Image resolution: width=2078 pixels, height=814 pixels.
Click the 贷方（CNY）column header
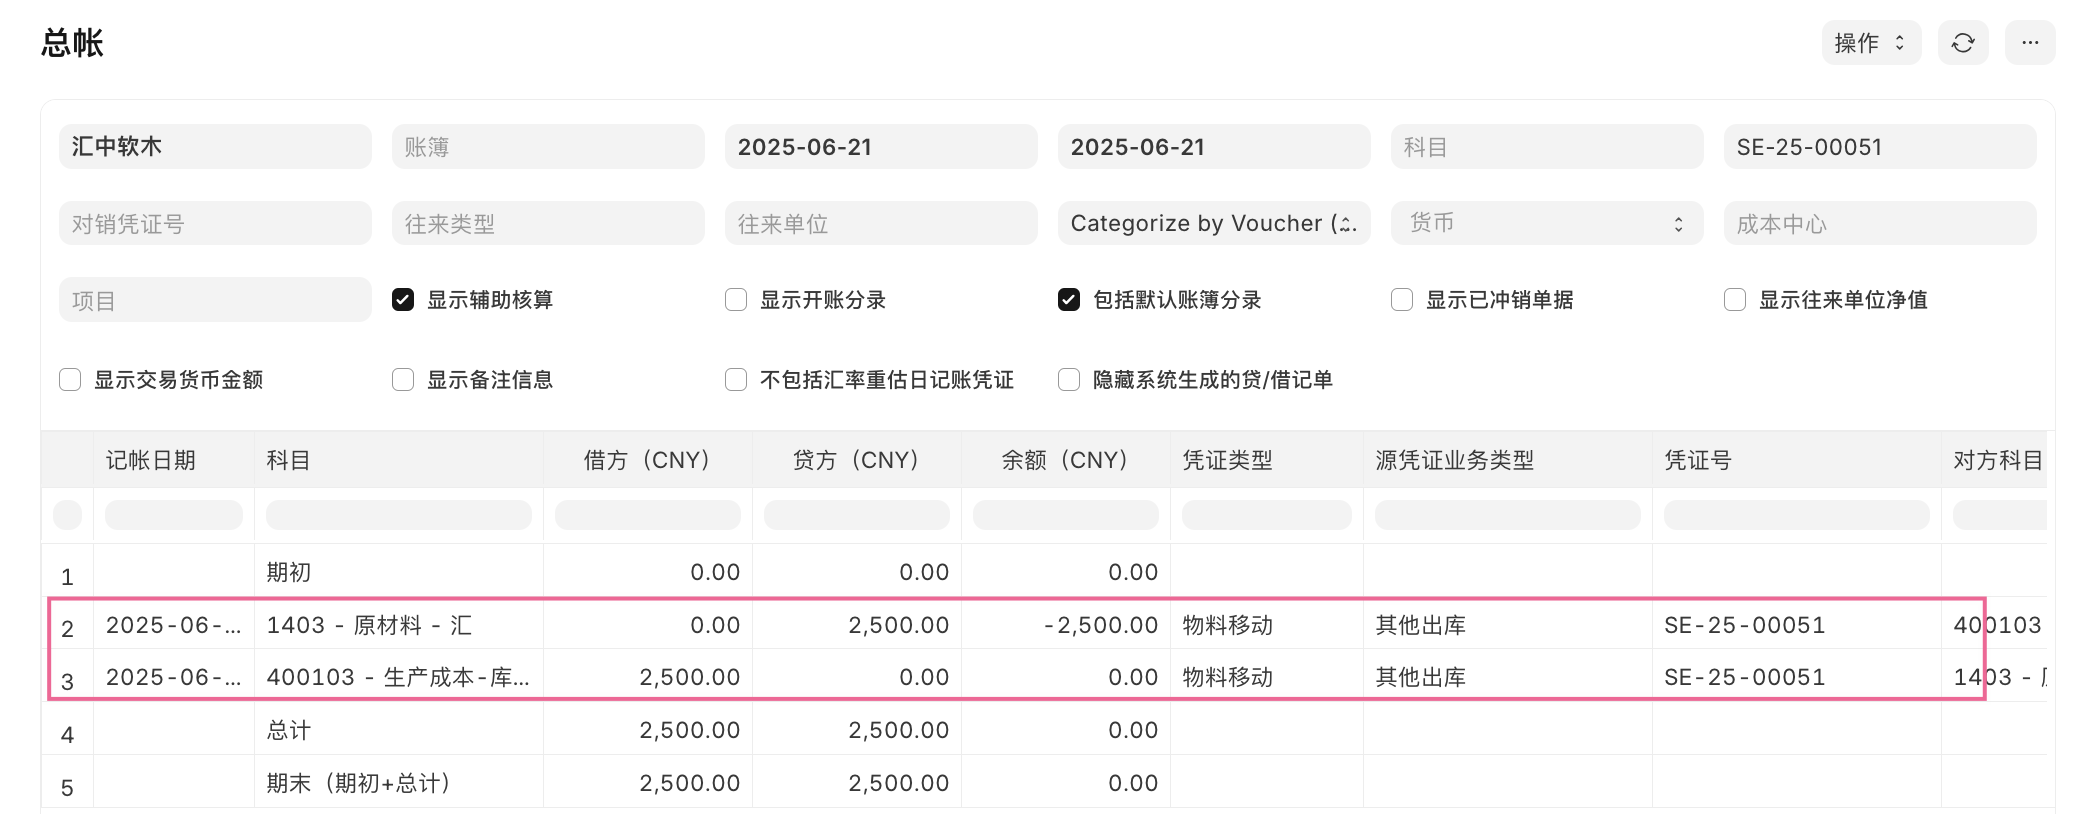tap(857, 460)
